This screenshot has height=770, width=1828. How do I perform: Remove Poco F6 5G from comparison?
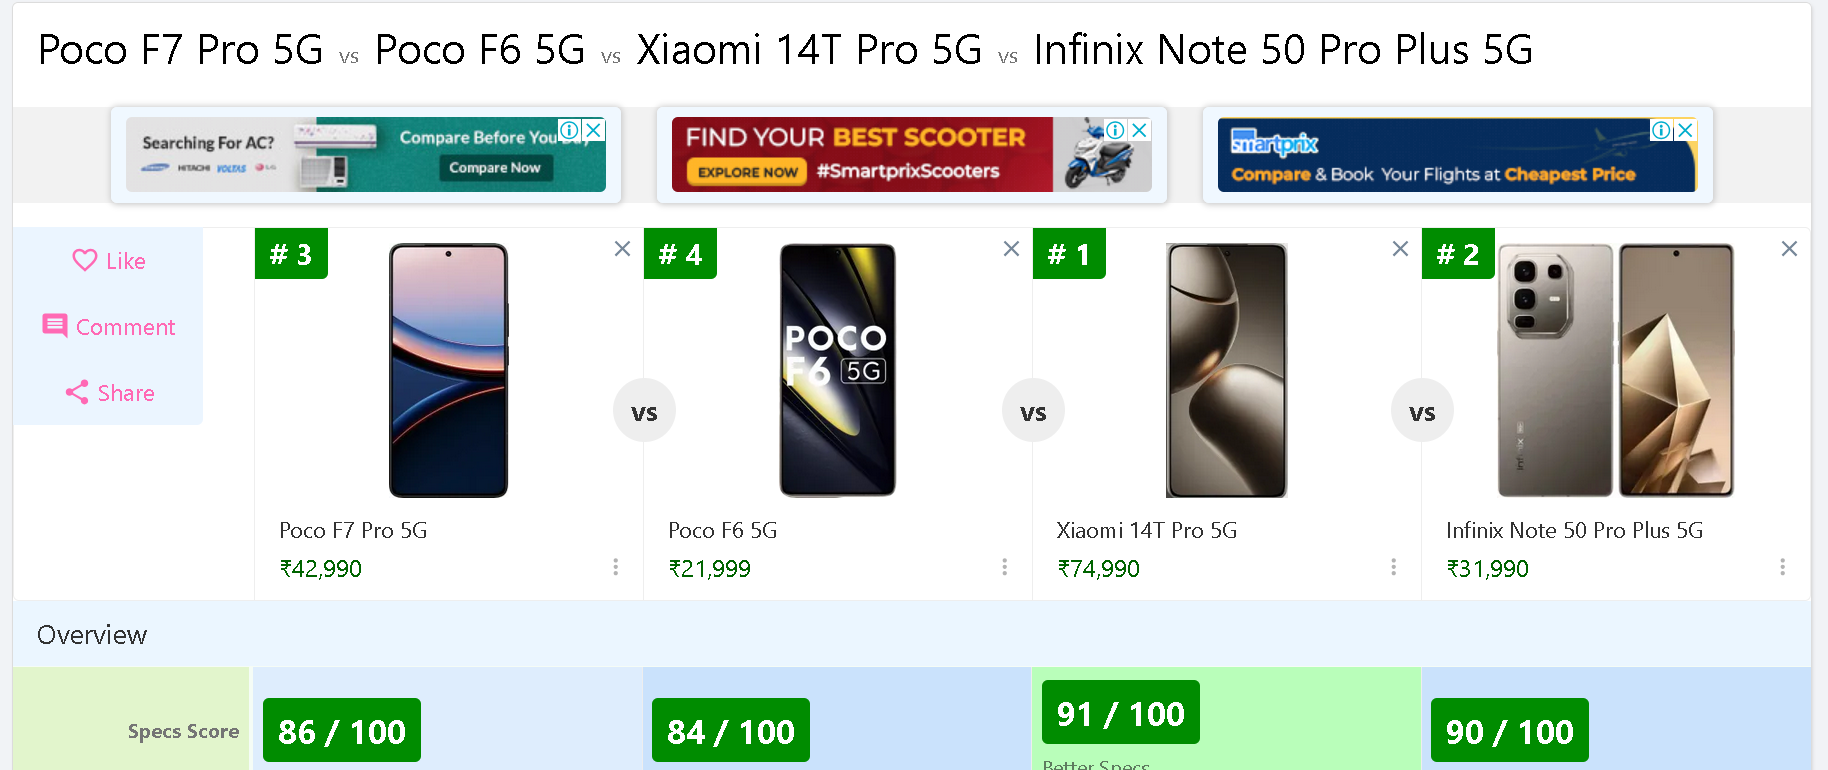1011,248
